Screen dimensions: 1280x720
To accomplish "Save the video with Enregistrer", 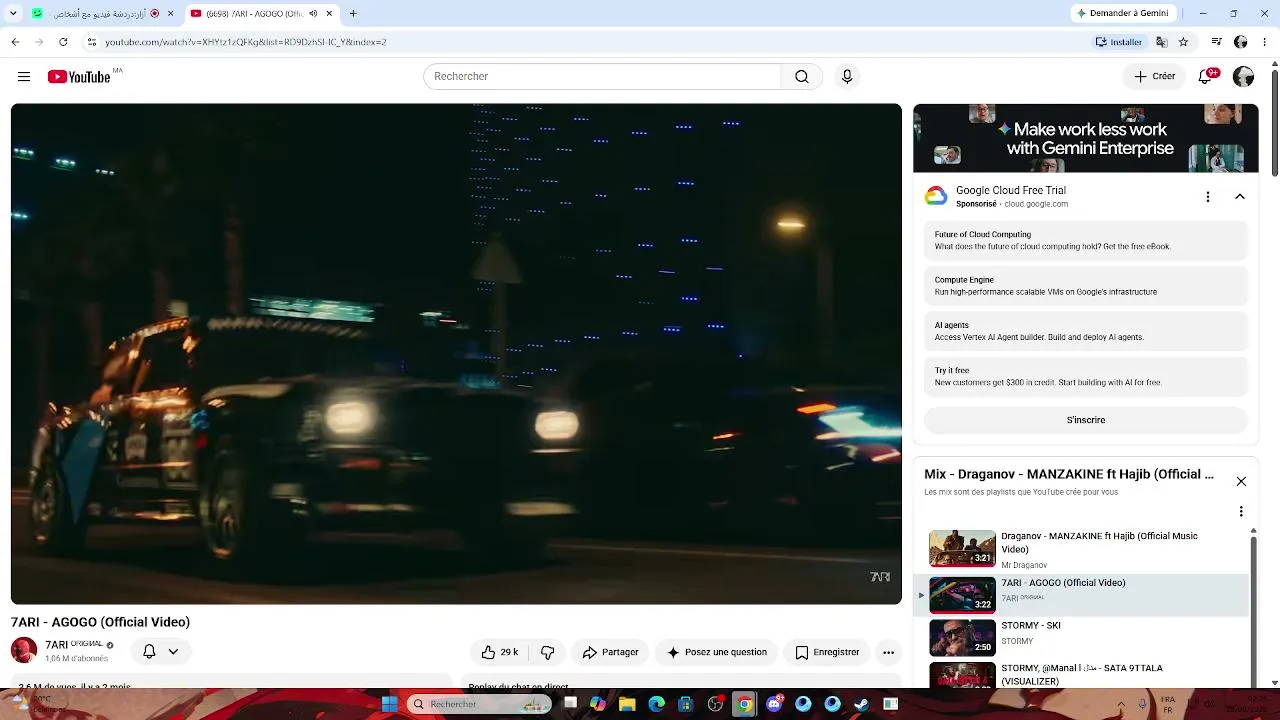I will (827, 652).
